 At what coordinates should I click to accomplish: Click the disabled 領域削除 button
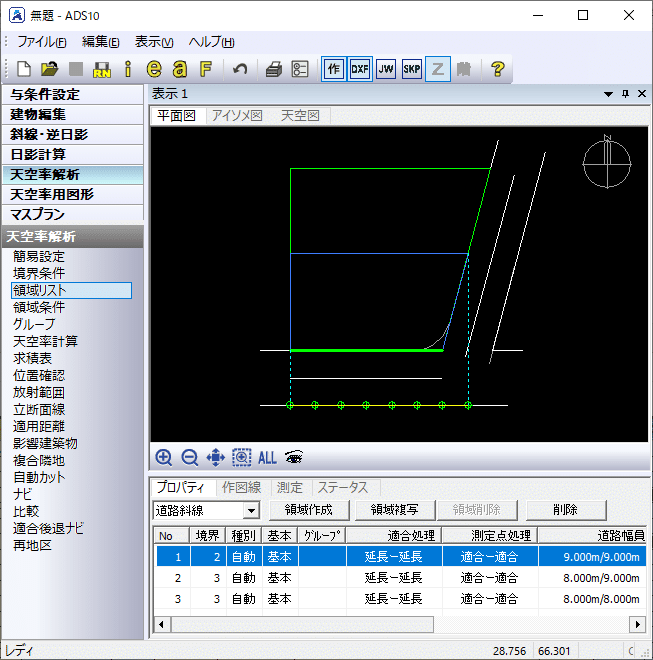(477, 510)
